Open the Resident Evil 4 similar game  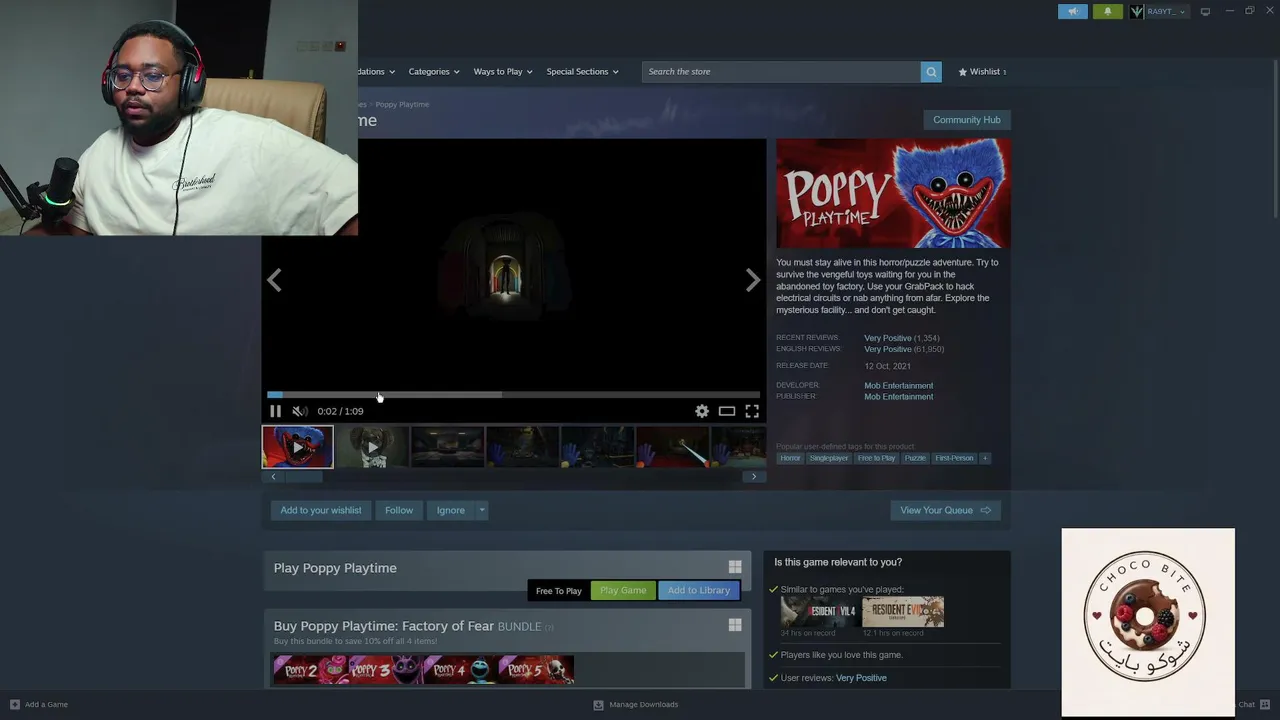click(821, 612)
